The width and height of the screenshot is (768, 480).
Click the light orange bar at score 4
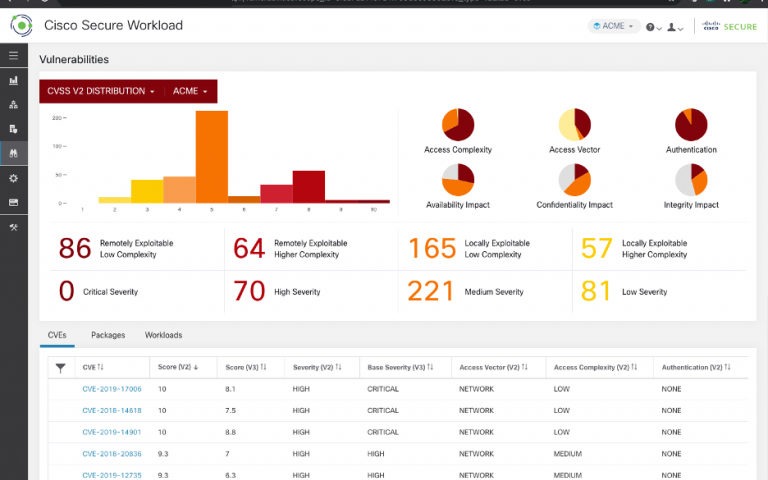coord(179,190)
